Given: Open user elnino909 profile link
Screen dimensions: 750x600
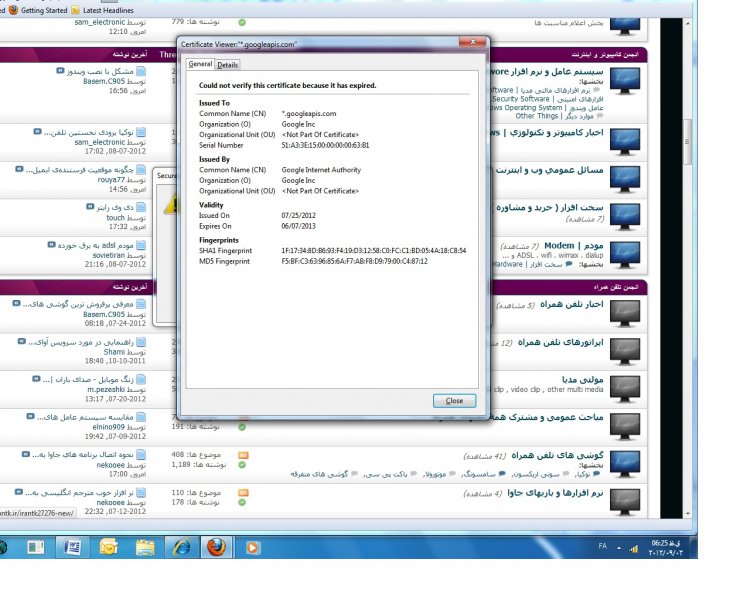Looking at the screenshot, I should tap(109, 427).
